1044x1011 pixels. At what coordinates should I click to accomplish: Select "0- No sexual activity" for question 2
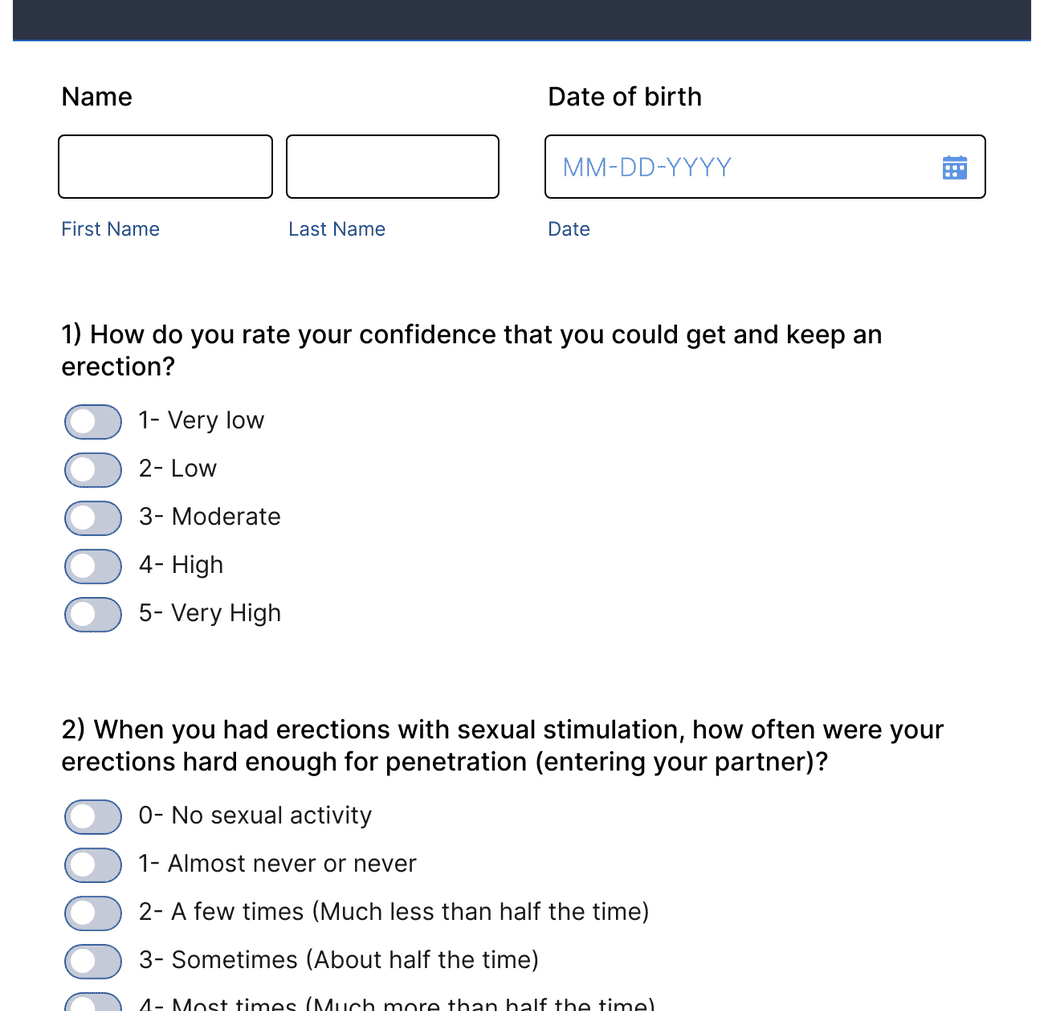[x=92, y=816]
